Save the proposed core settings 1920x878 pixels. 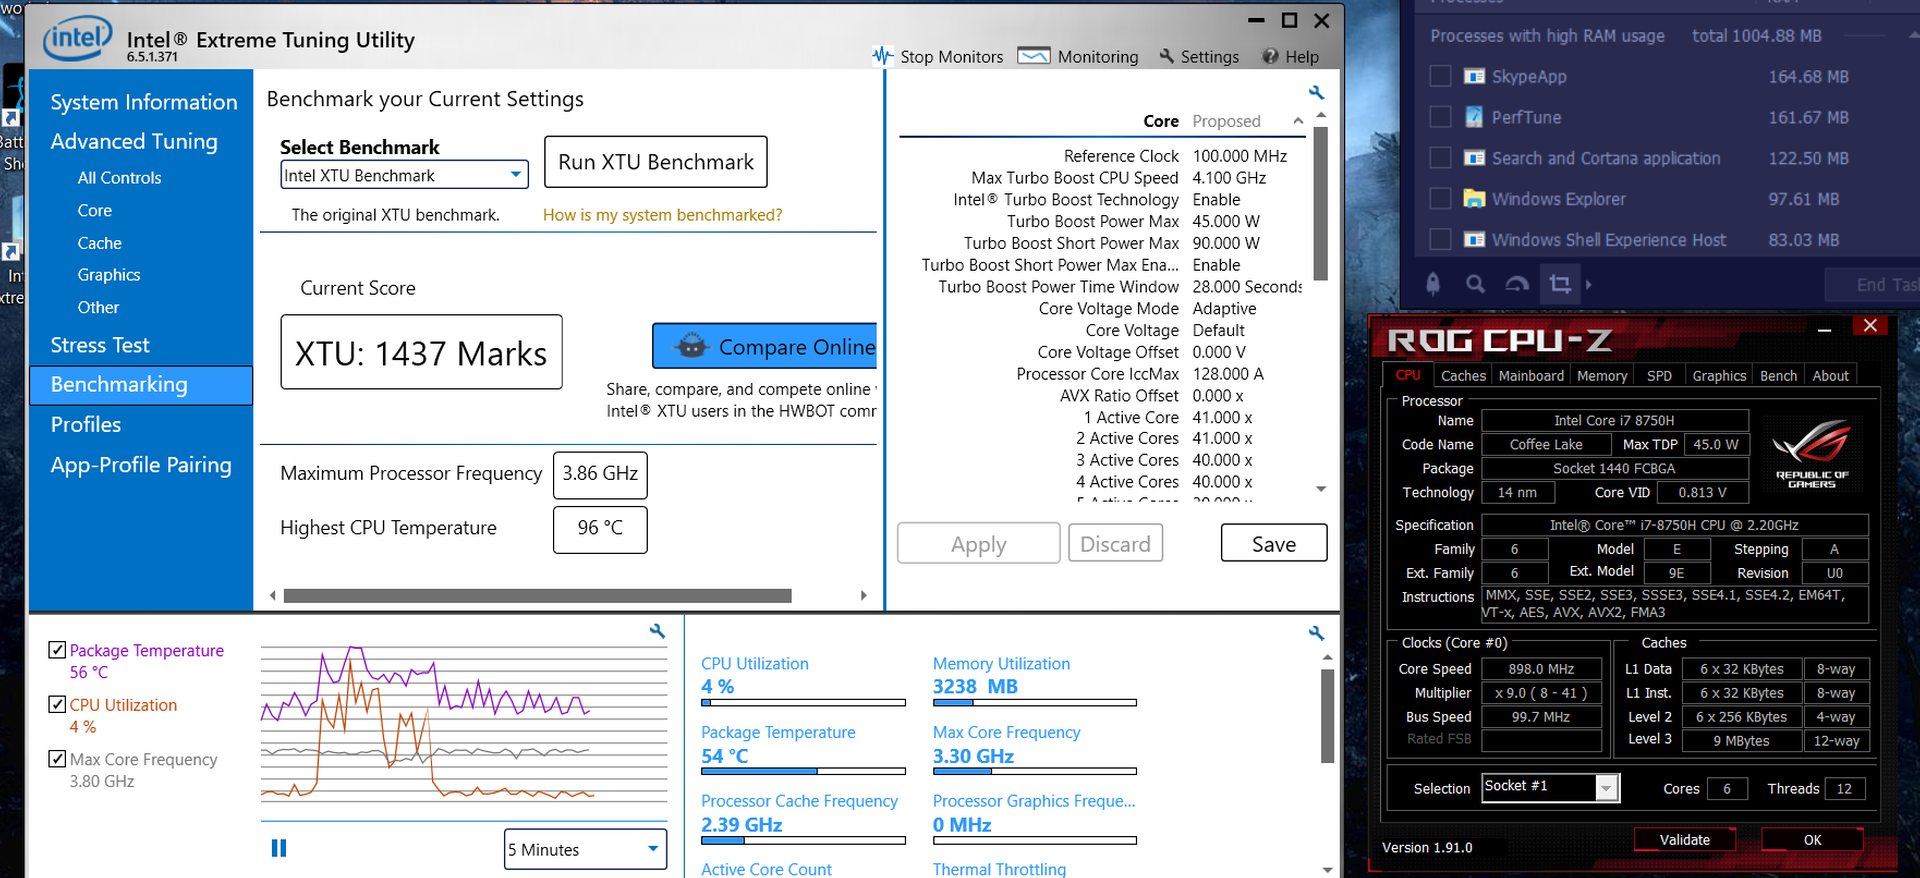click(x=1274, y=543)
